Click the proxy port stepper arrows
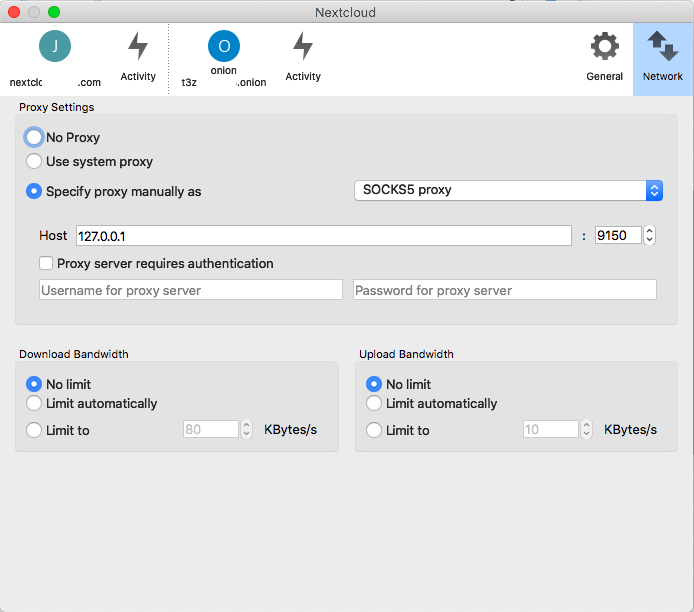The width and height of the screenshot is (694, 612). 649,235
